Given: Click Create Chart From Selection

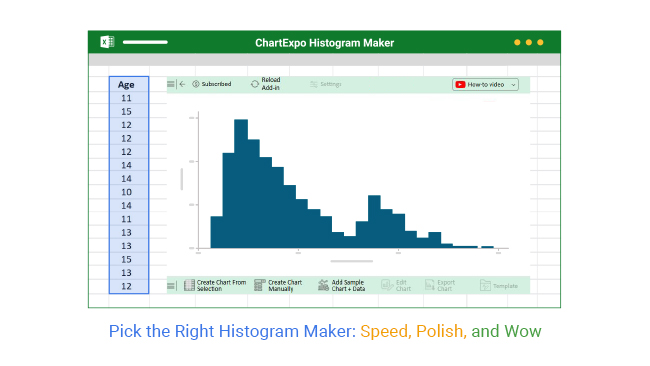Looking at the screenshot, I should (x=215, y=285).
